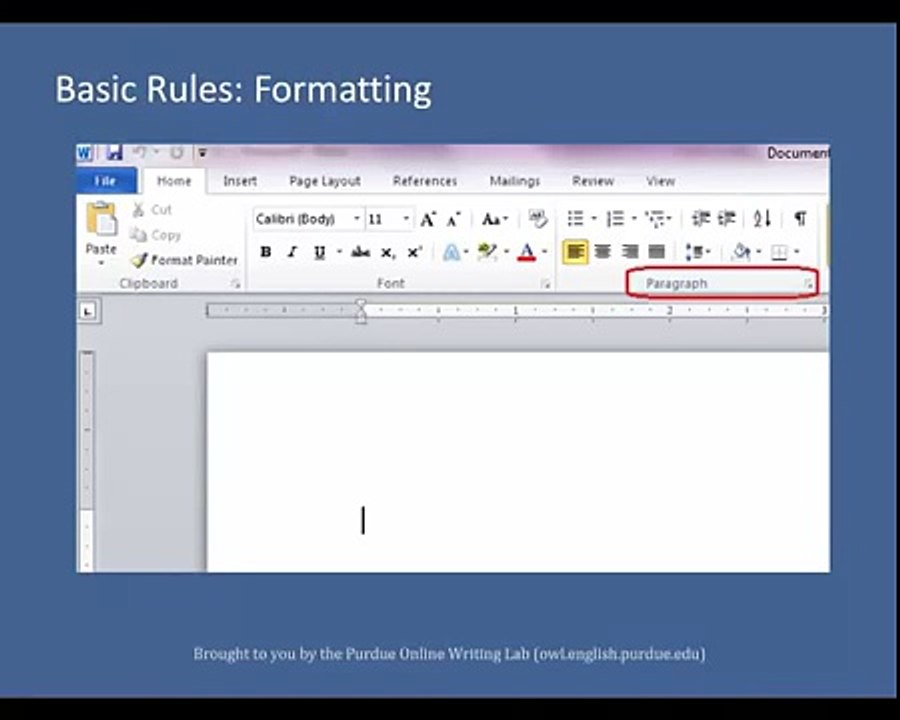This screenshot has height=720, width=900.
Task: Click the red Font Color A button
Action: [x=527, y=252]
